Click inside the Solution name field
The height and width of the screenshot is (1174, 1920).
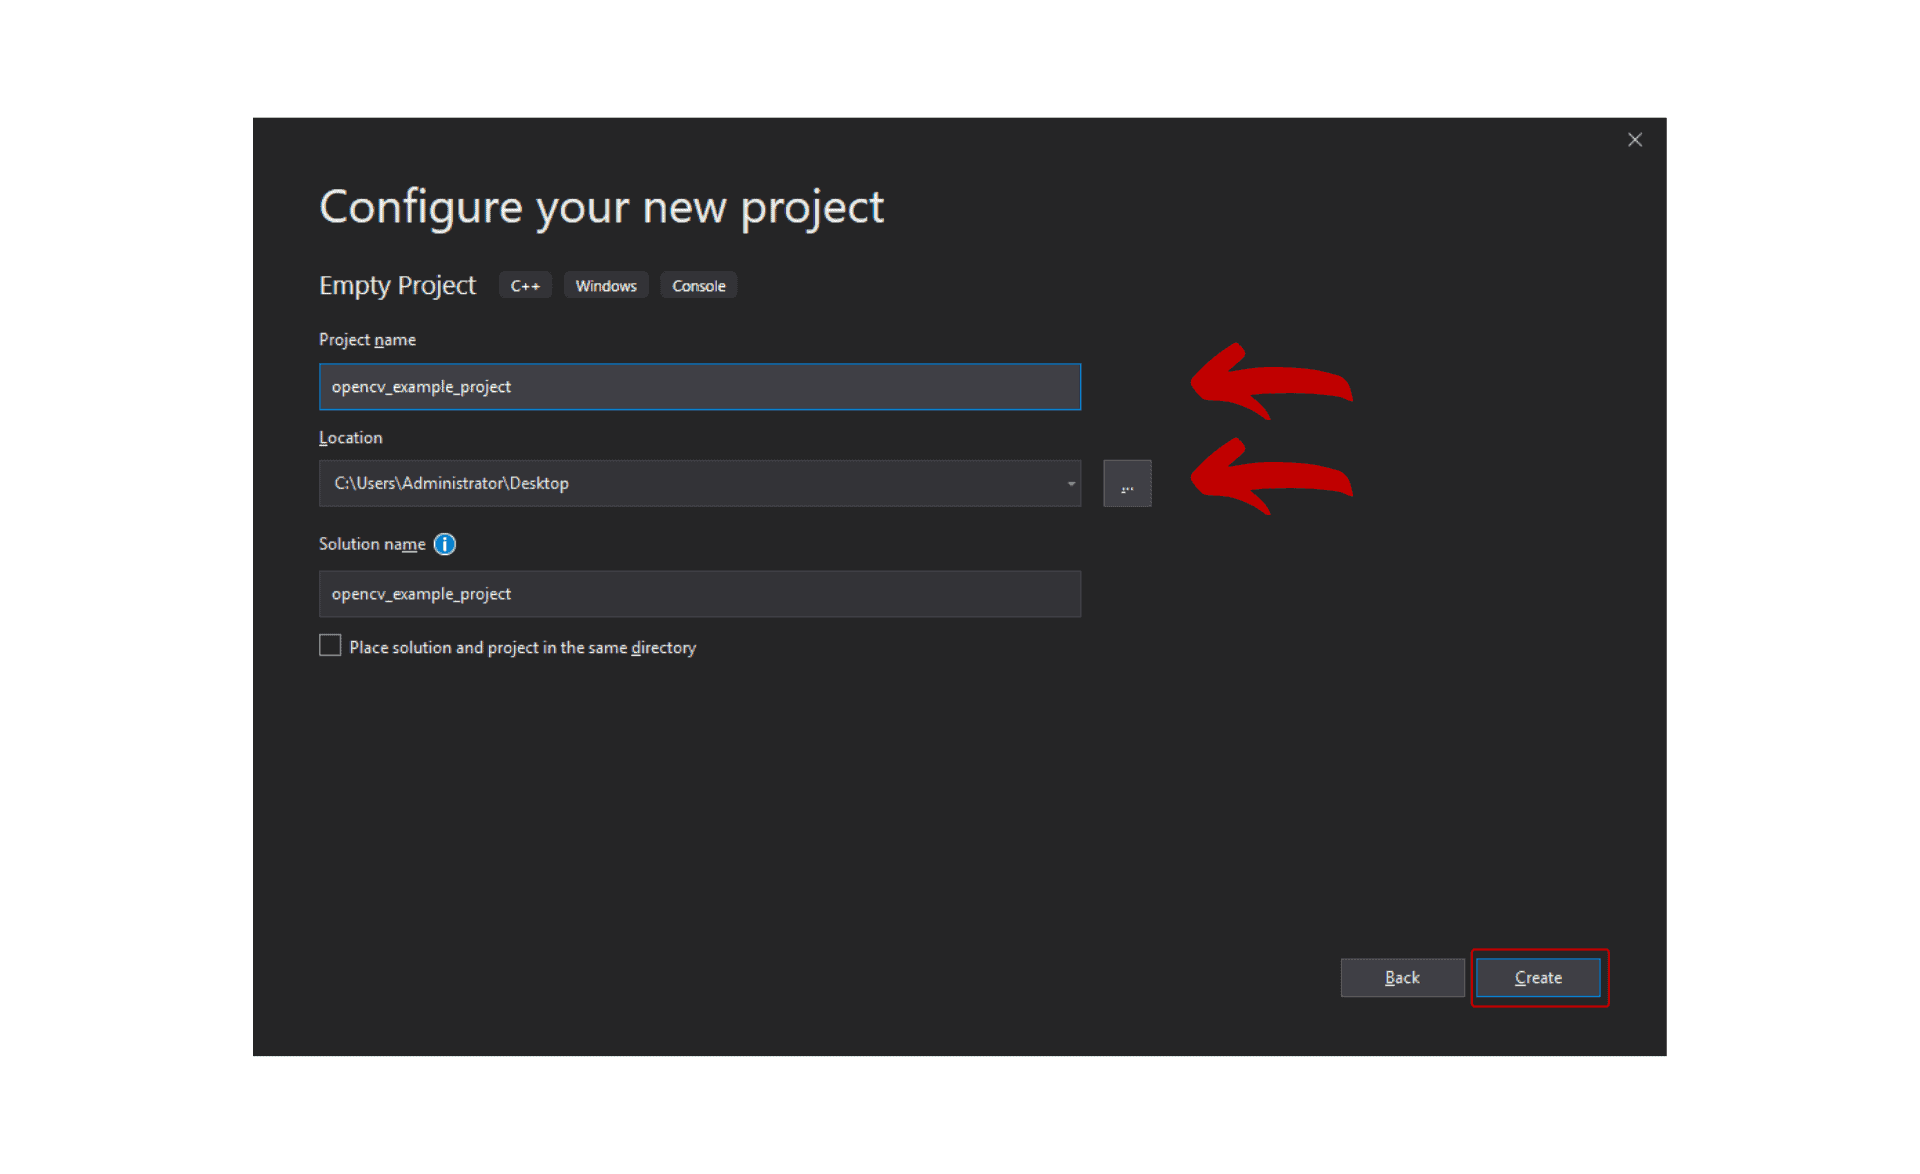pyautogui.click(x=700, y=594)
